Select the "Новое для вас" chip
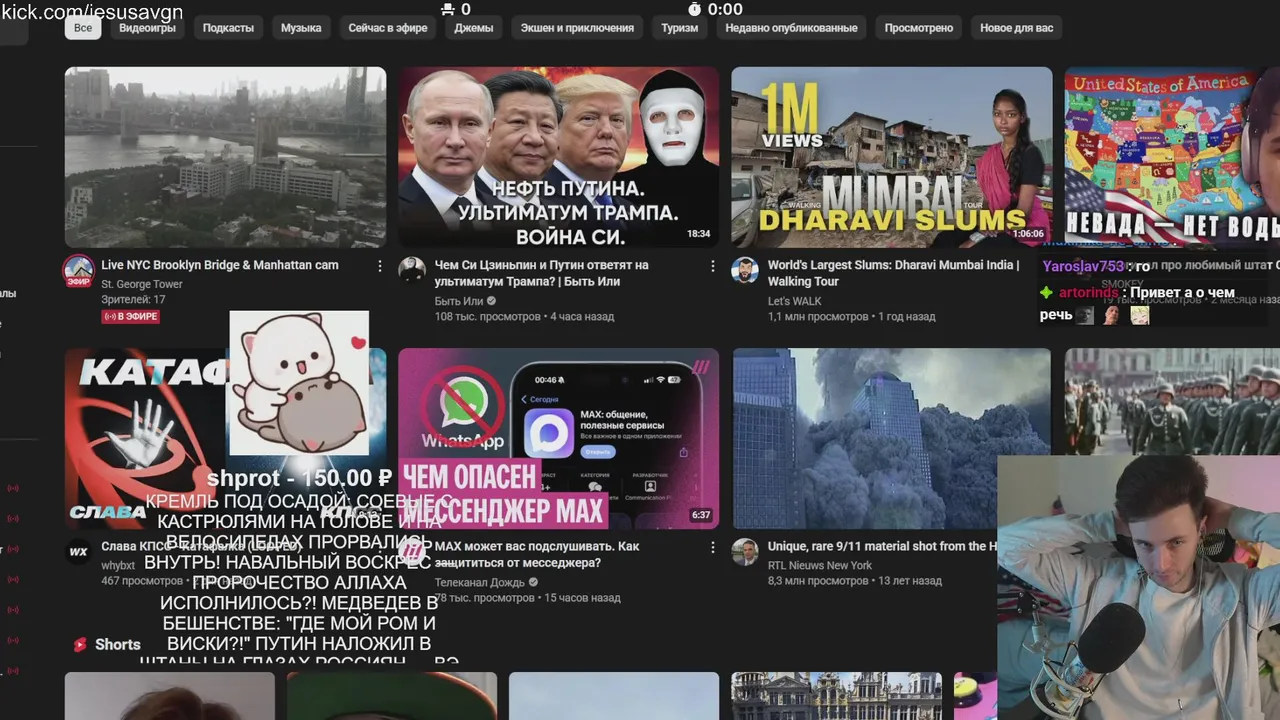1280x720 pixels. tap(1017, 28)
